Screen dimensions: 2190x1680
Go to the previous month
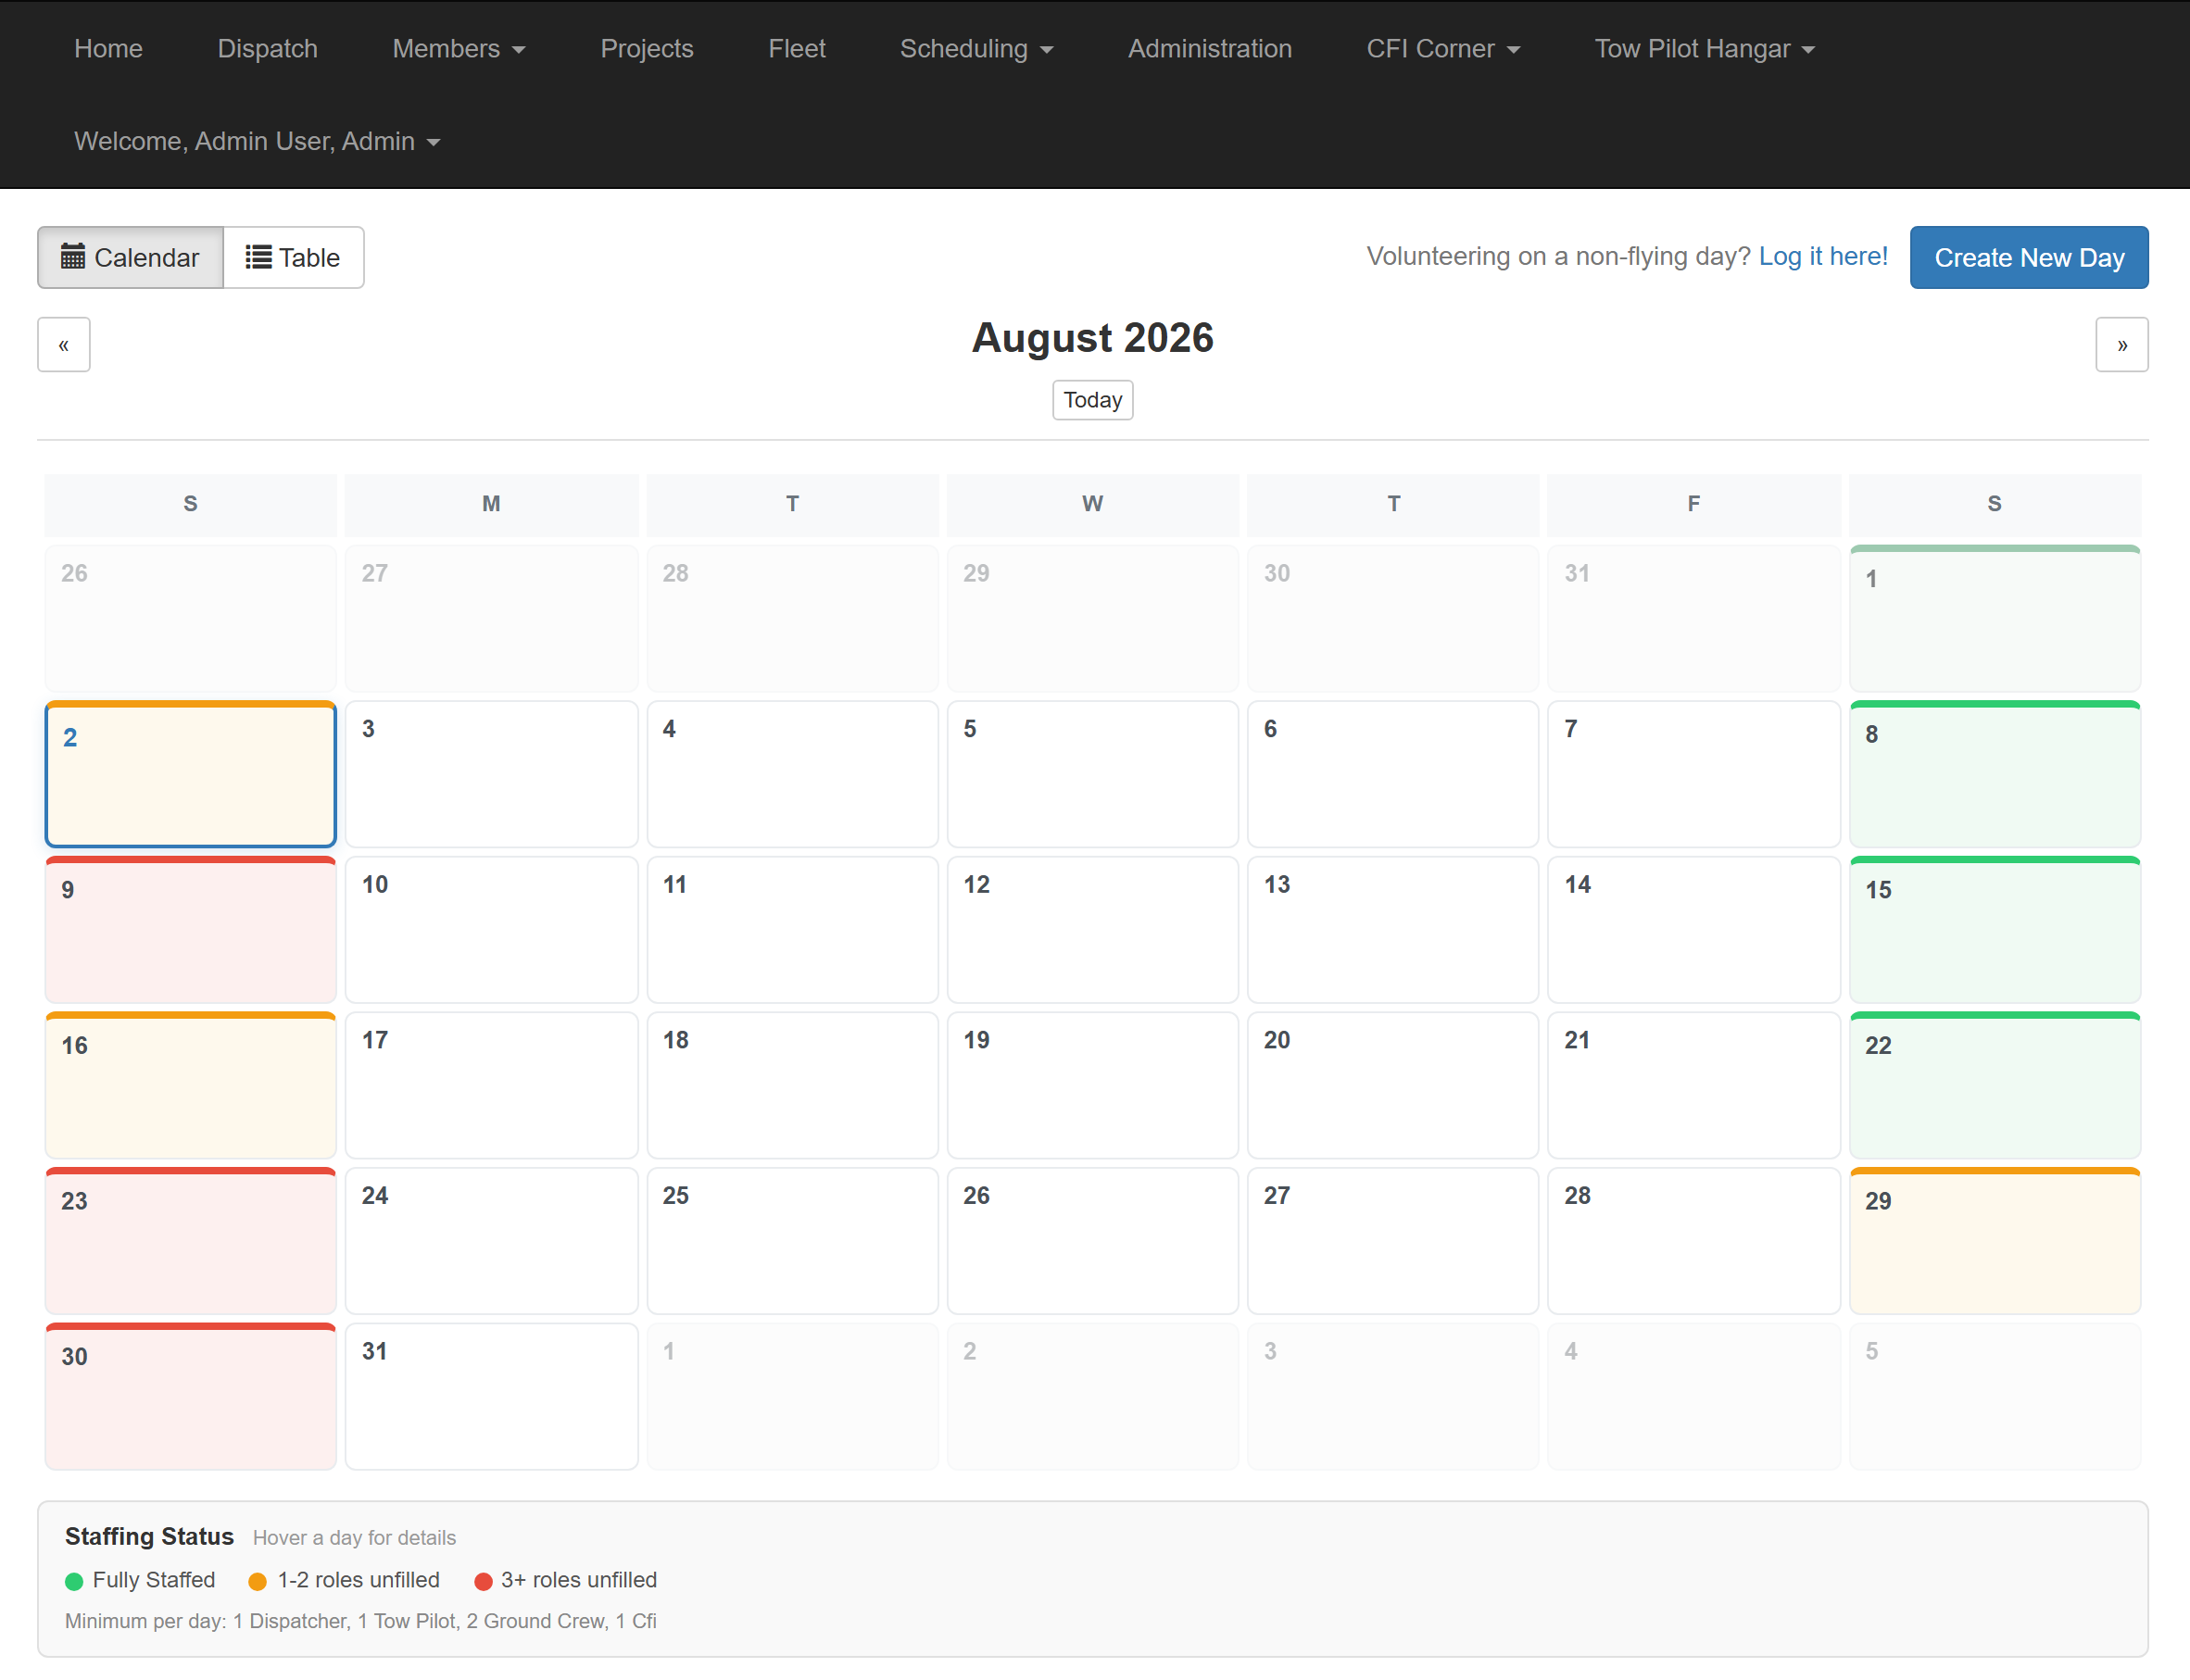pos(64,344)
